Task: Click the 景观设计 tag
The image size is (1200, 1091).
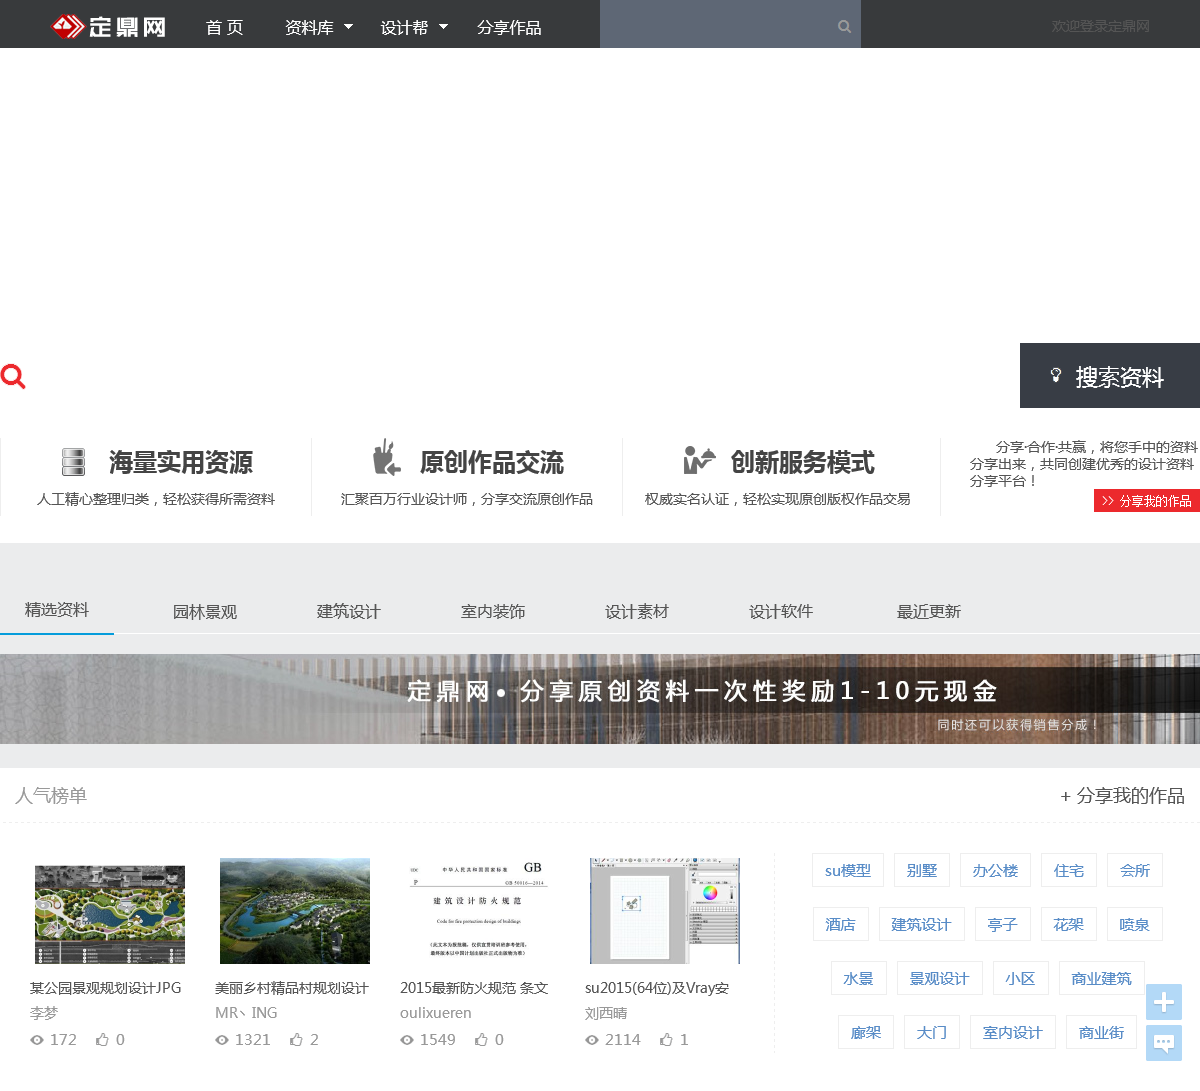Action: pyautogui.click(x=940, y=978)
